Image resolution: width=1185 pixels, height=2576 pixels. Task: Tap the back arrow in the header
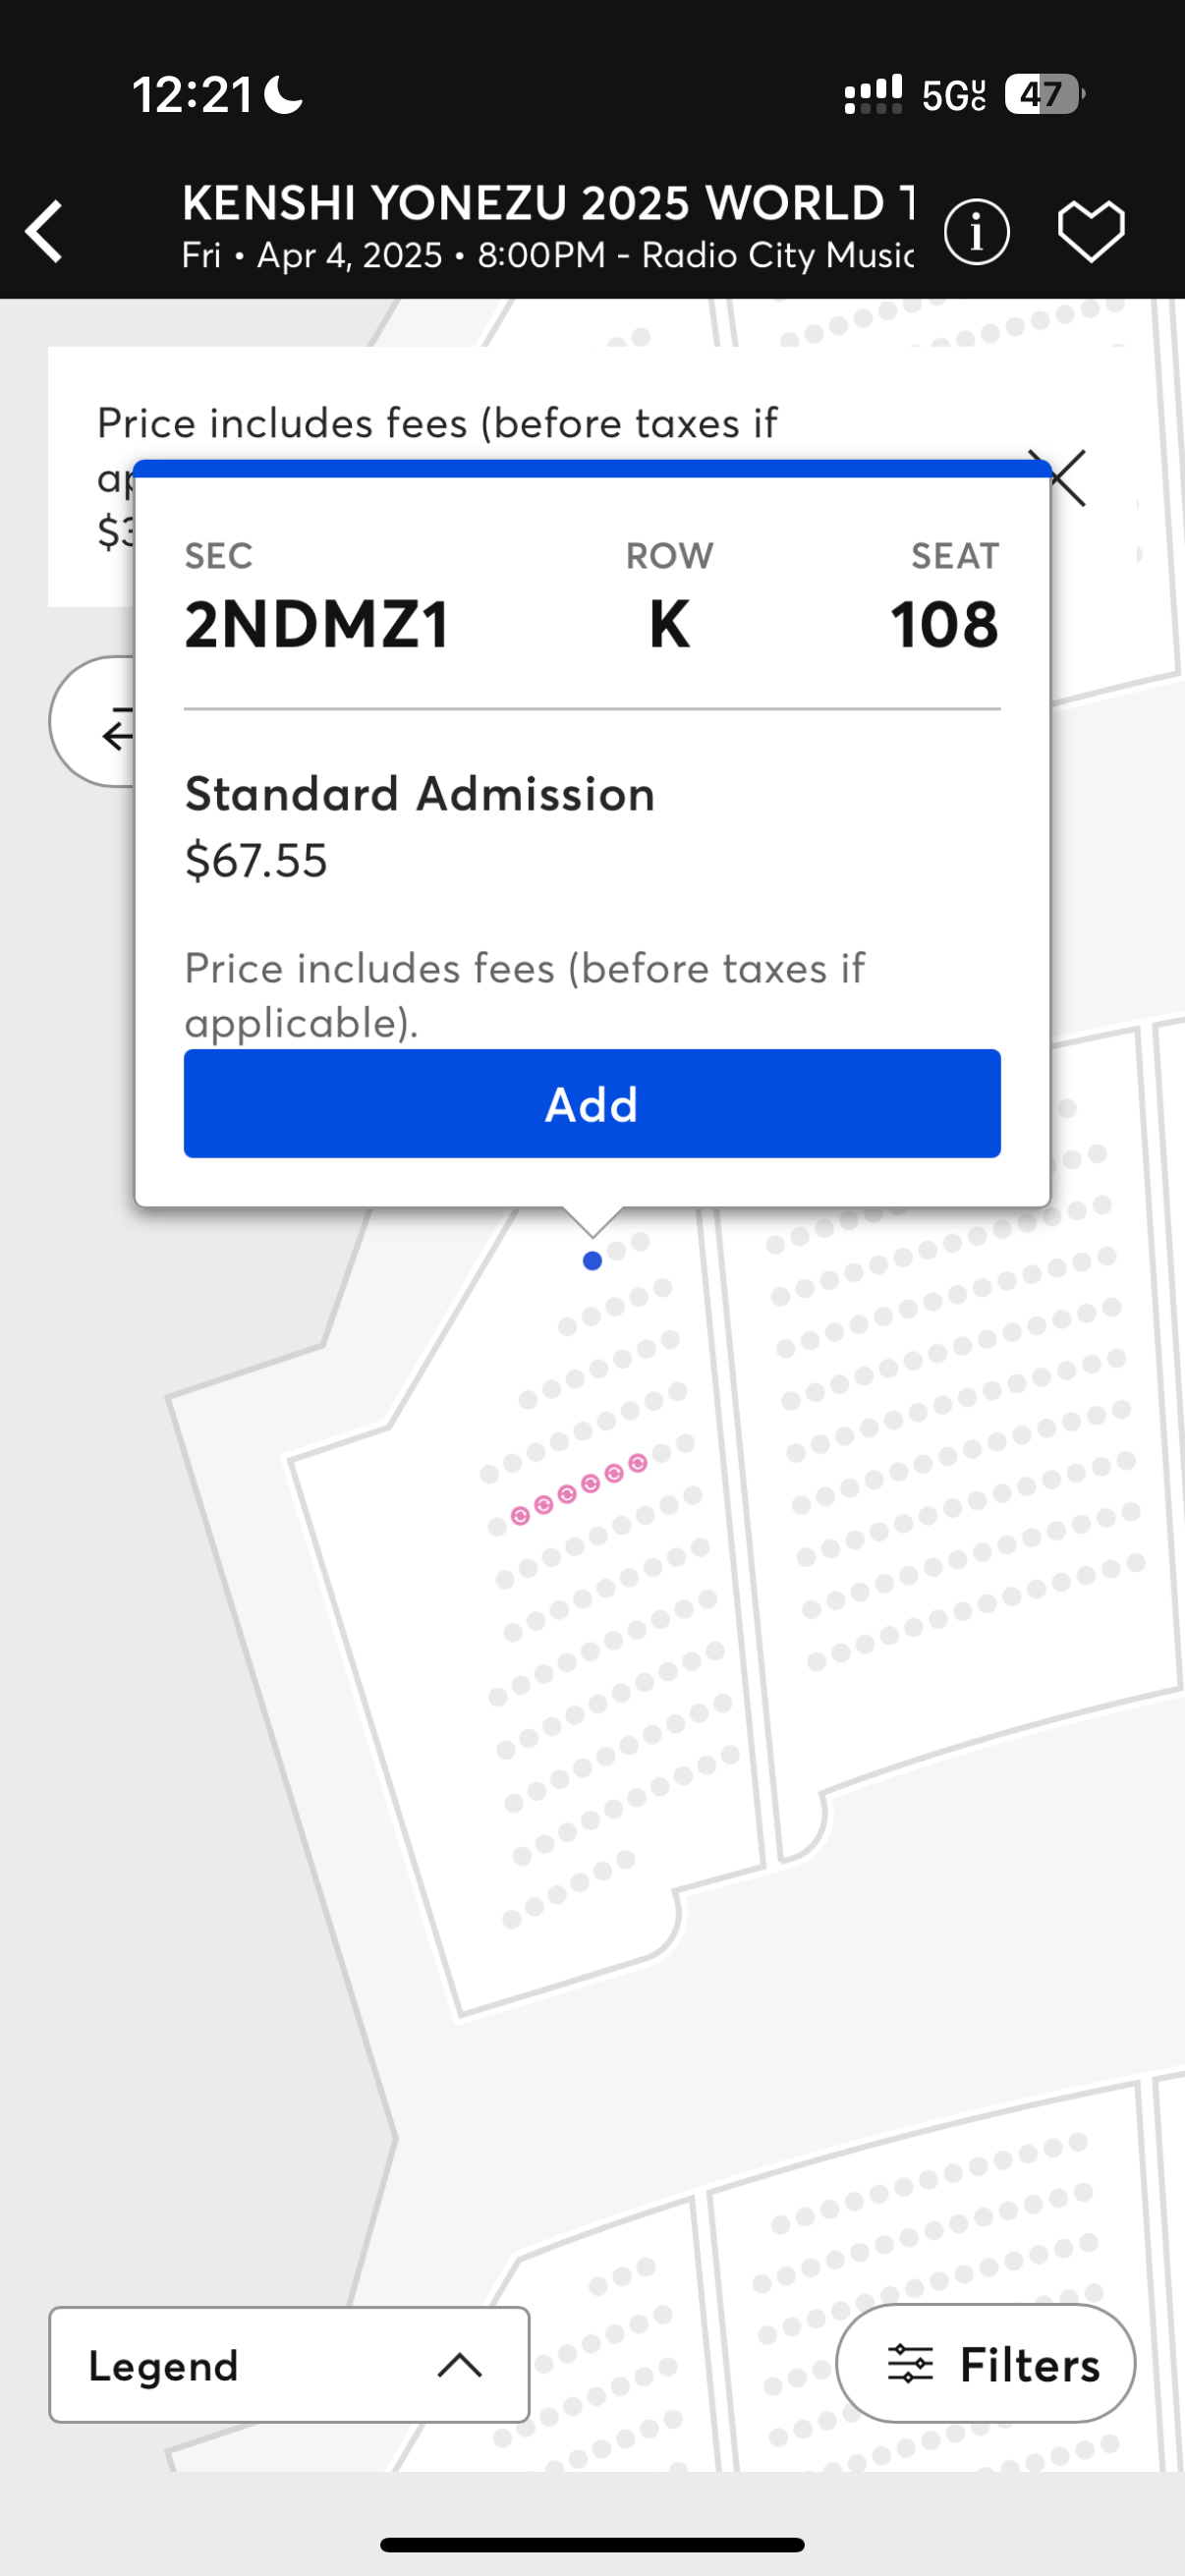[45, 231]
